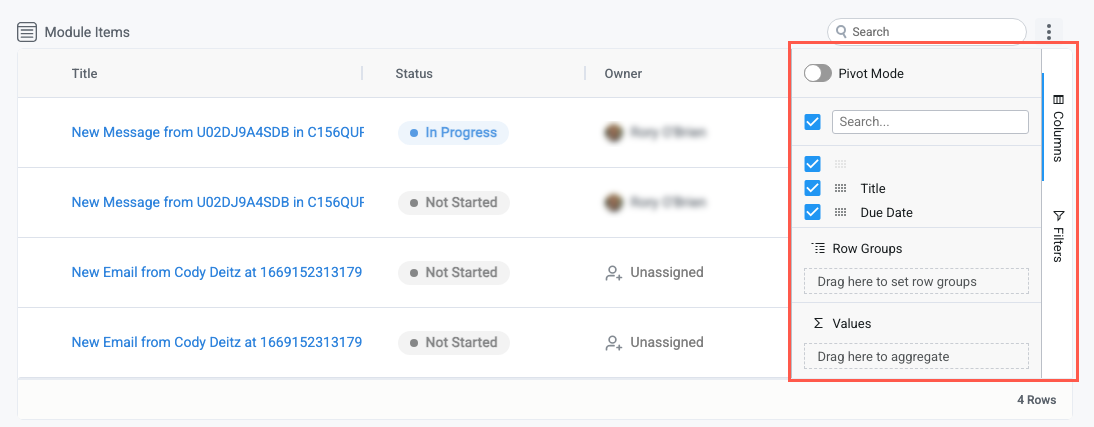
Task: Enable the Pivot Mode toggle
Action: [818, 73]
